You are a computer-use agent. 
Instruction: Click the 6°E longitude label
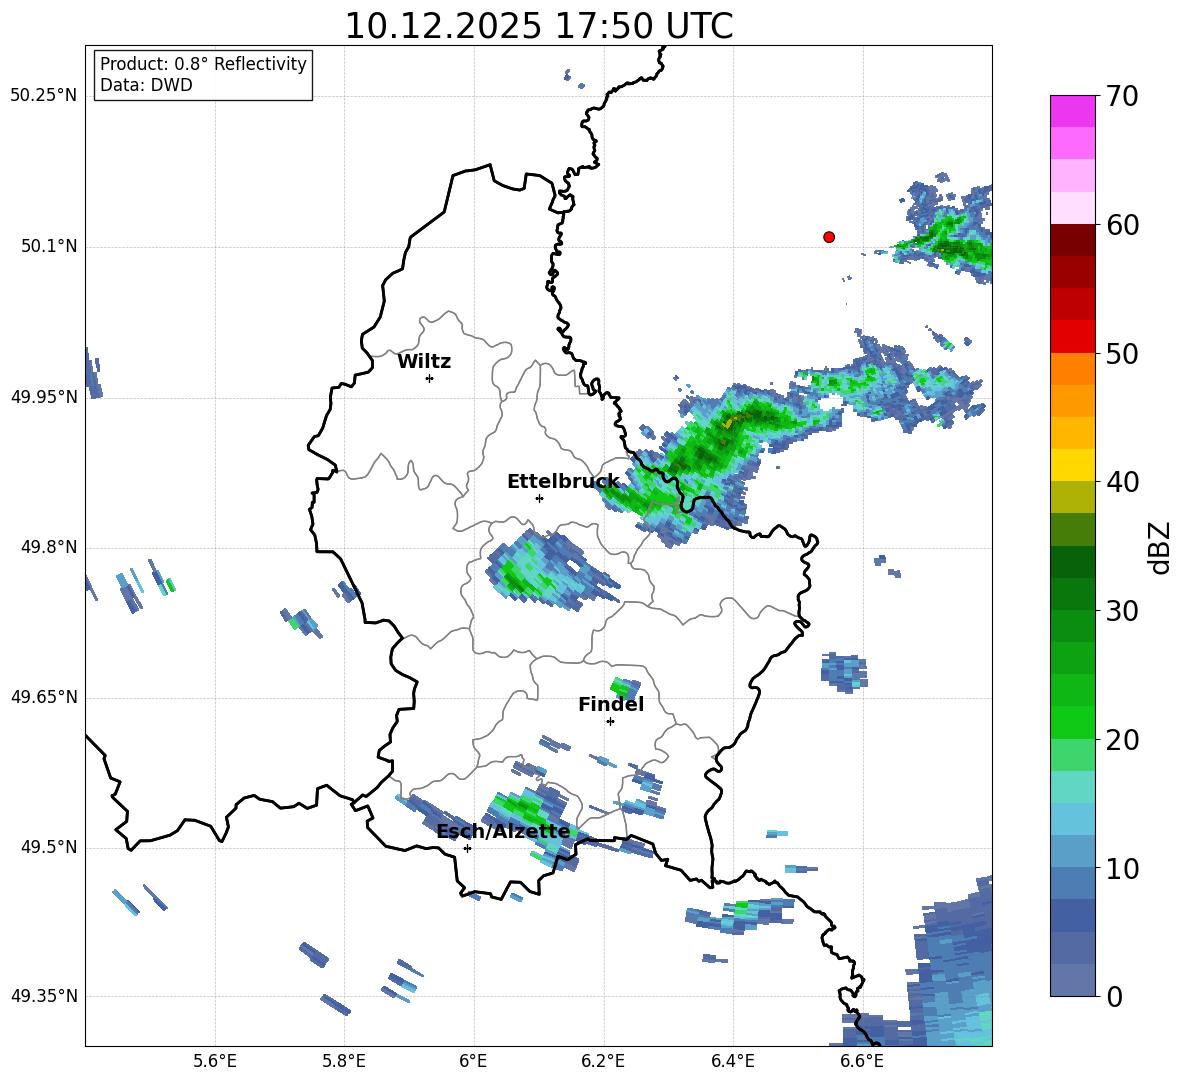(473, 1061)
